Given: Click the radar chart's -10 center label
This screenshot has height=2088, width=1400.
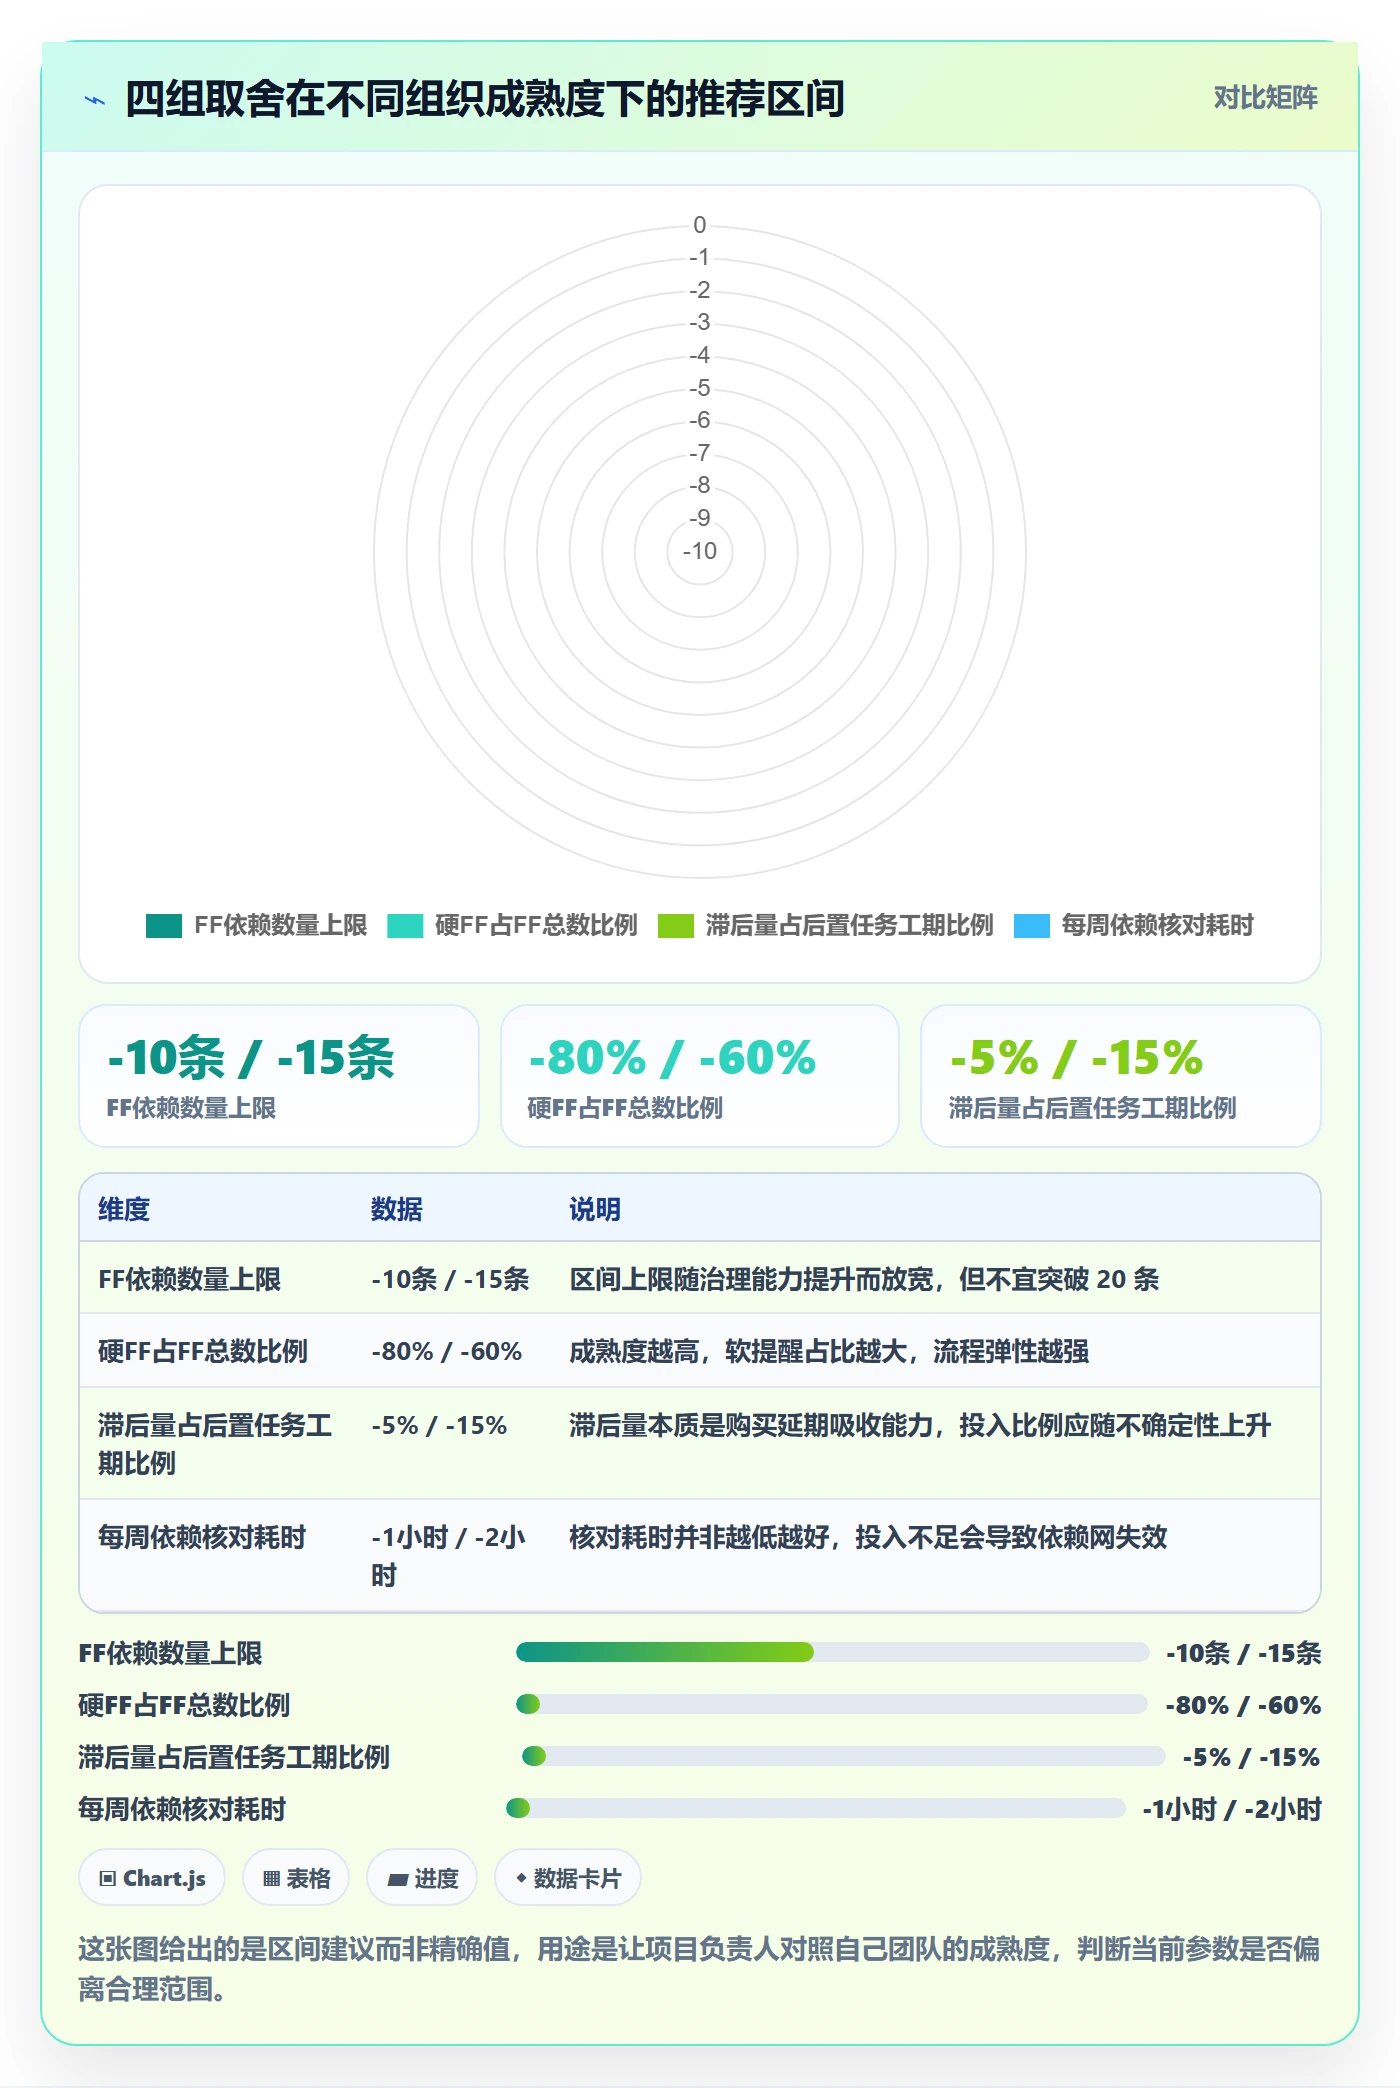Looking at the screenshot, I should coord(700,551).
